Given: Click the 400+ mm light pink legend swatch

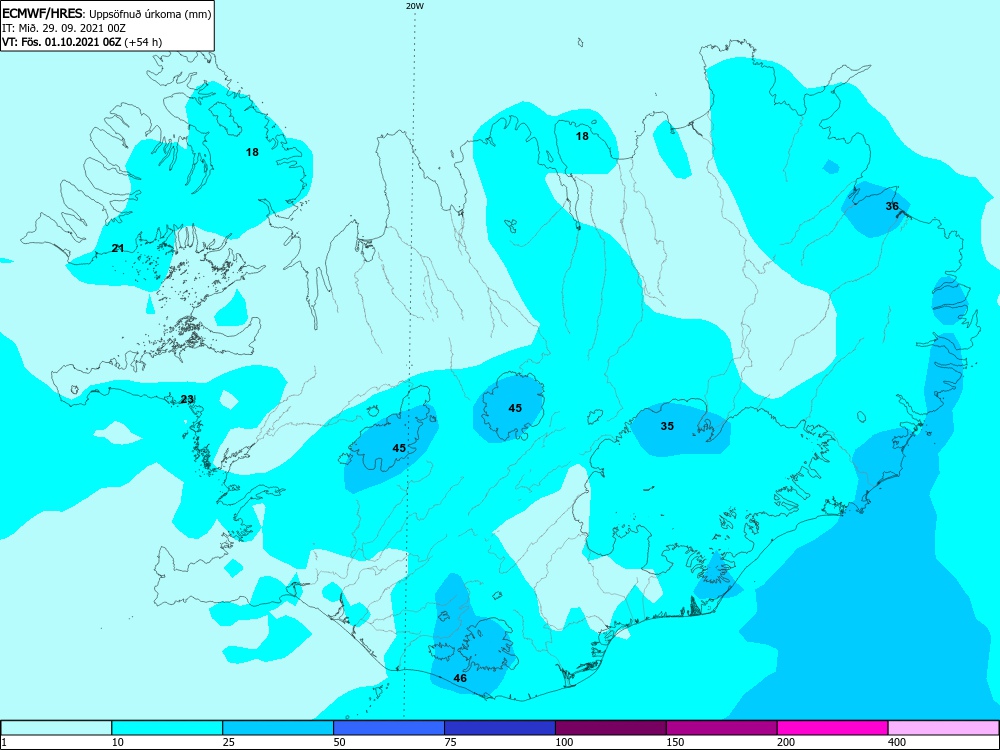Looking at the screenshot, I should click(x=944, y=728).
